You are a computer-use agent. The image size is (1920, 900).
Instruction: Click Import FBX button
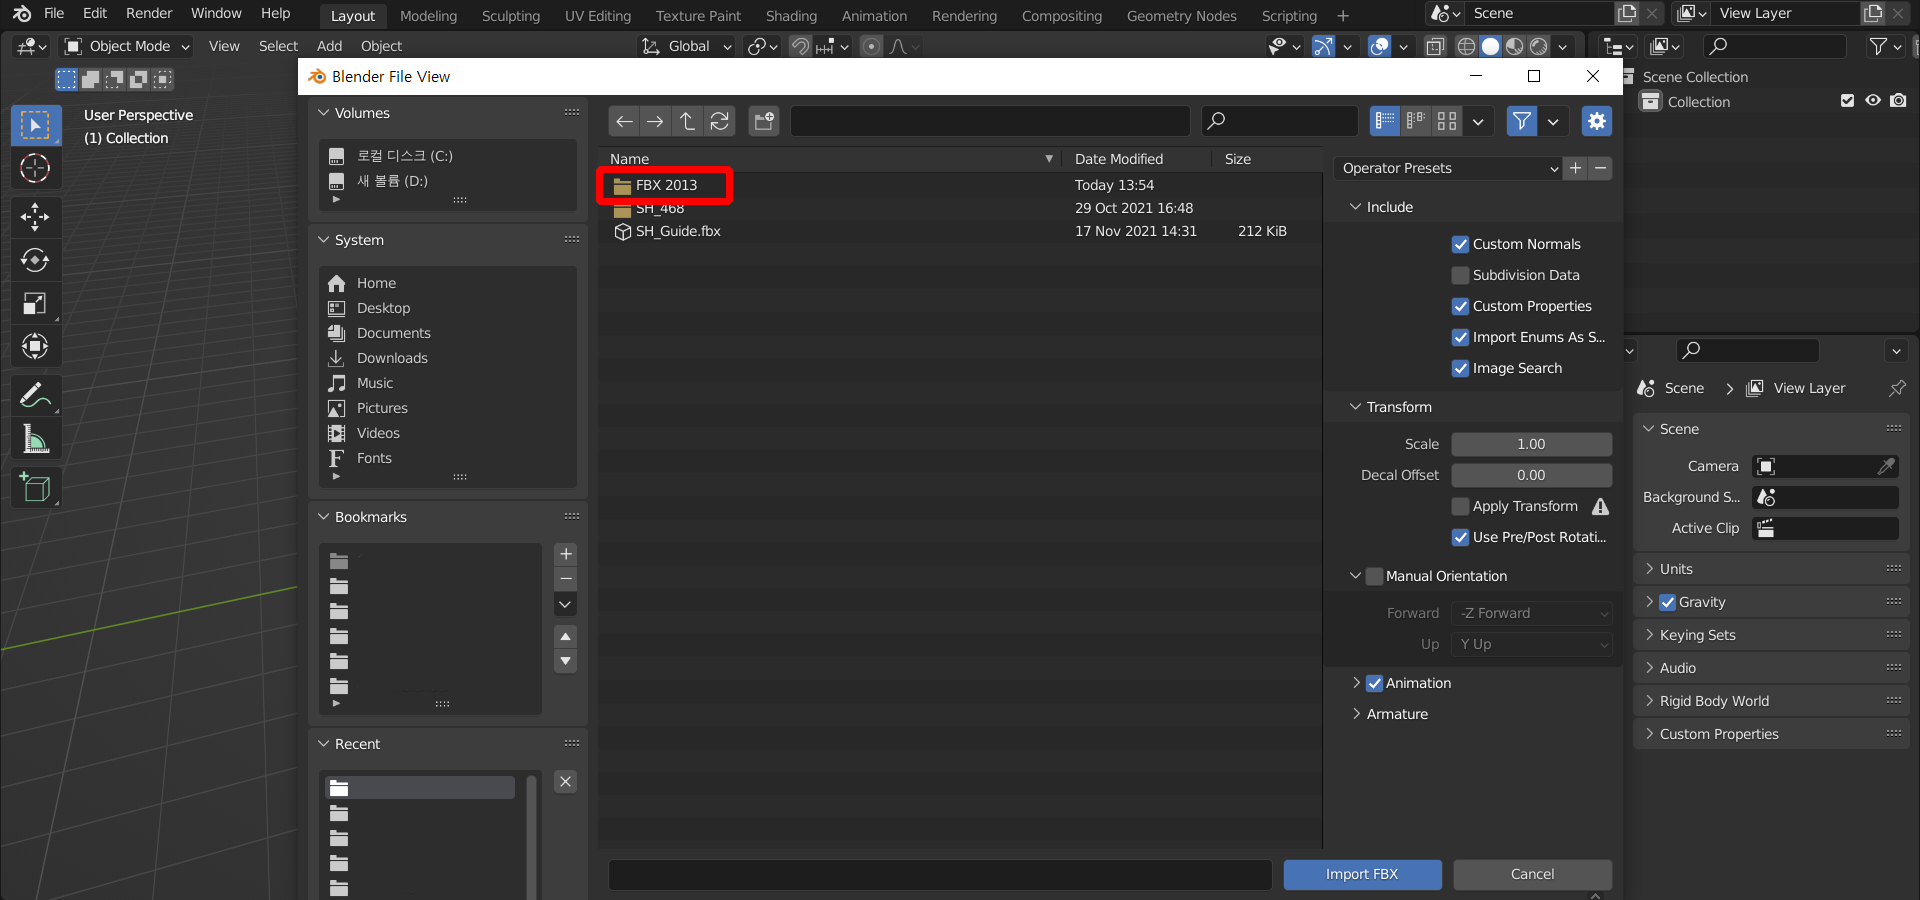1362,874
